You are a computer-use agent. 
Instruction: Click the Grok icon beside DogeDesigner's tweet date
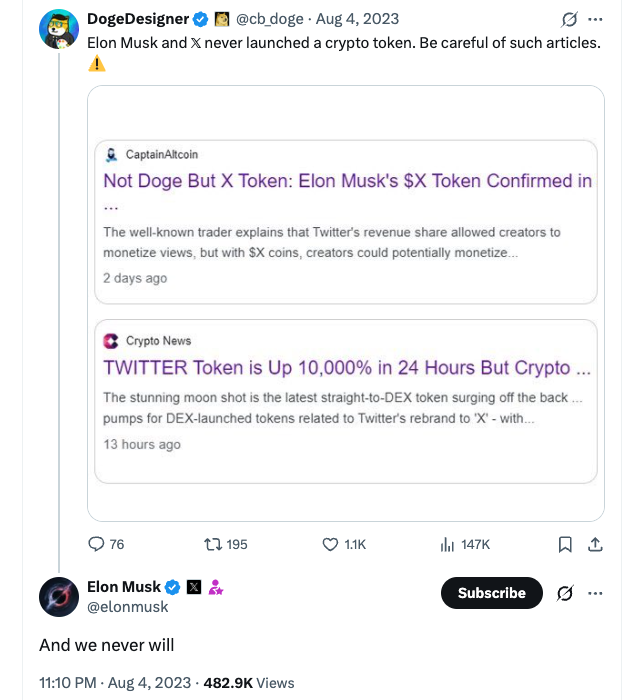click(x=569, y=19)
